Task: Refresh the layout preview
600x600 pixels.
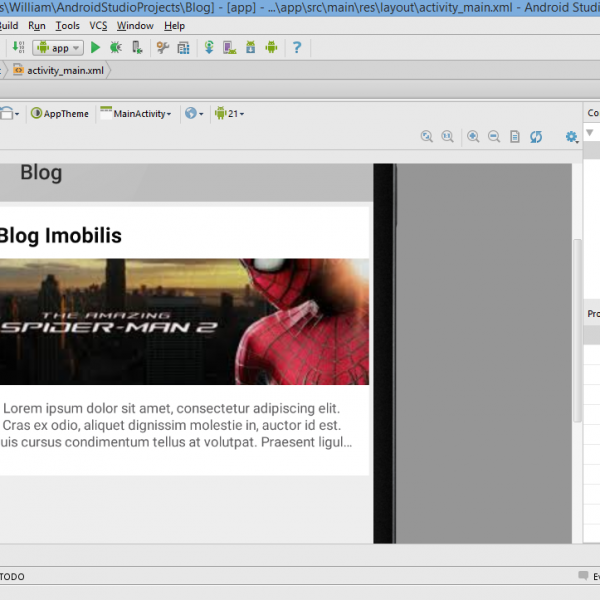Action: click(536, 137)
